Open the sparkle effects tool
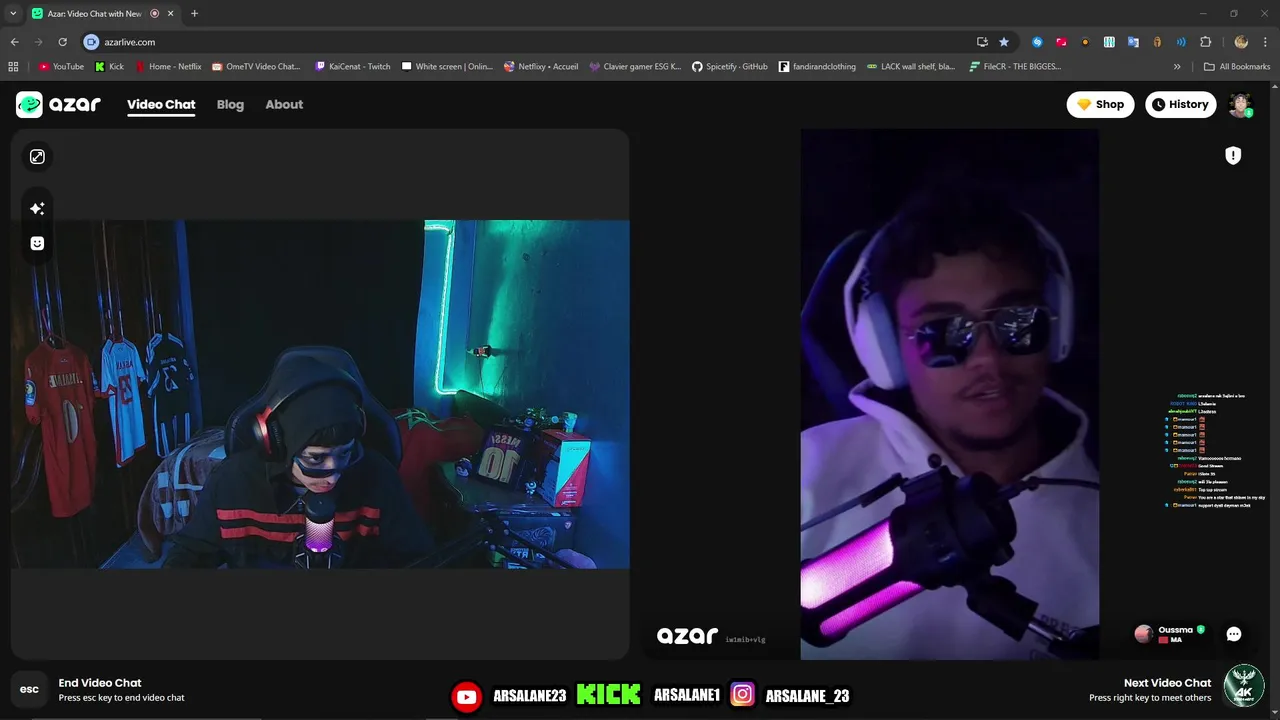This screenshot has height=720, width=1280. [37, 208]
